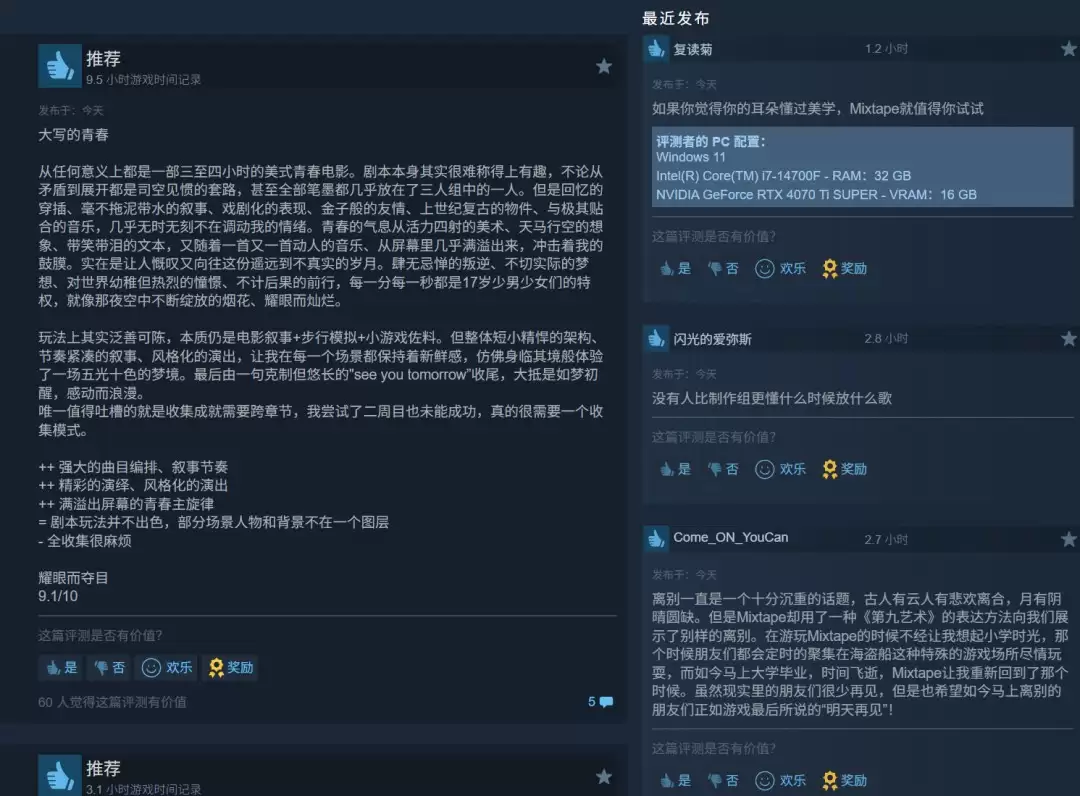Mark 闪光的爱弥斯's review as 欢乐
The image size is (1080, 796).
(x=780, y=469)
